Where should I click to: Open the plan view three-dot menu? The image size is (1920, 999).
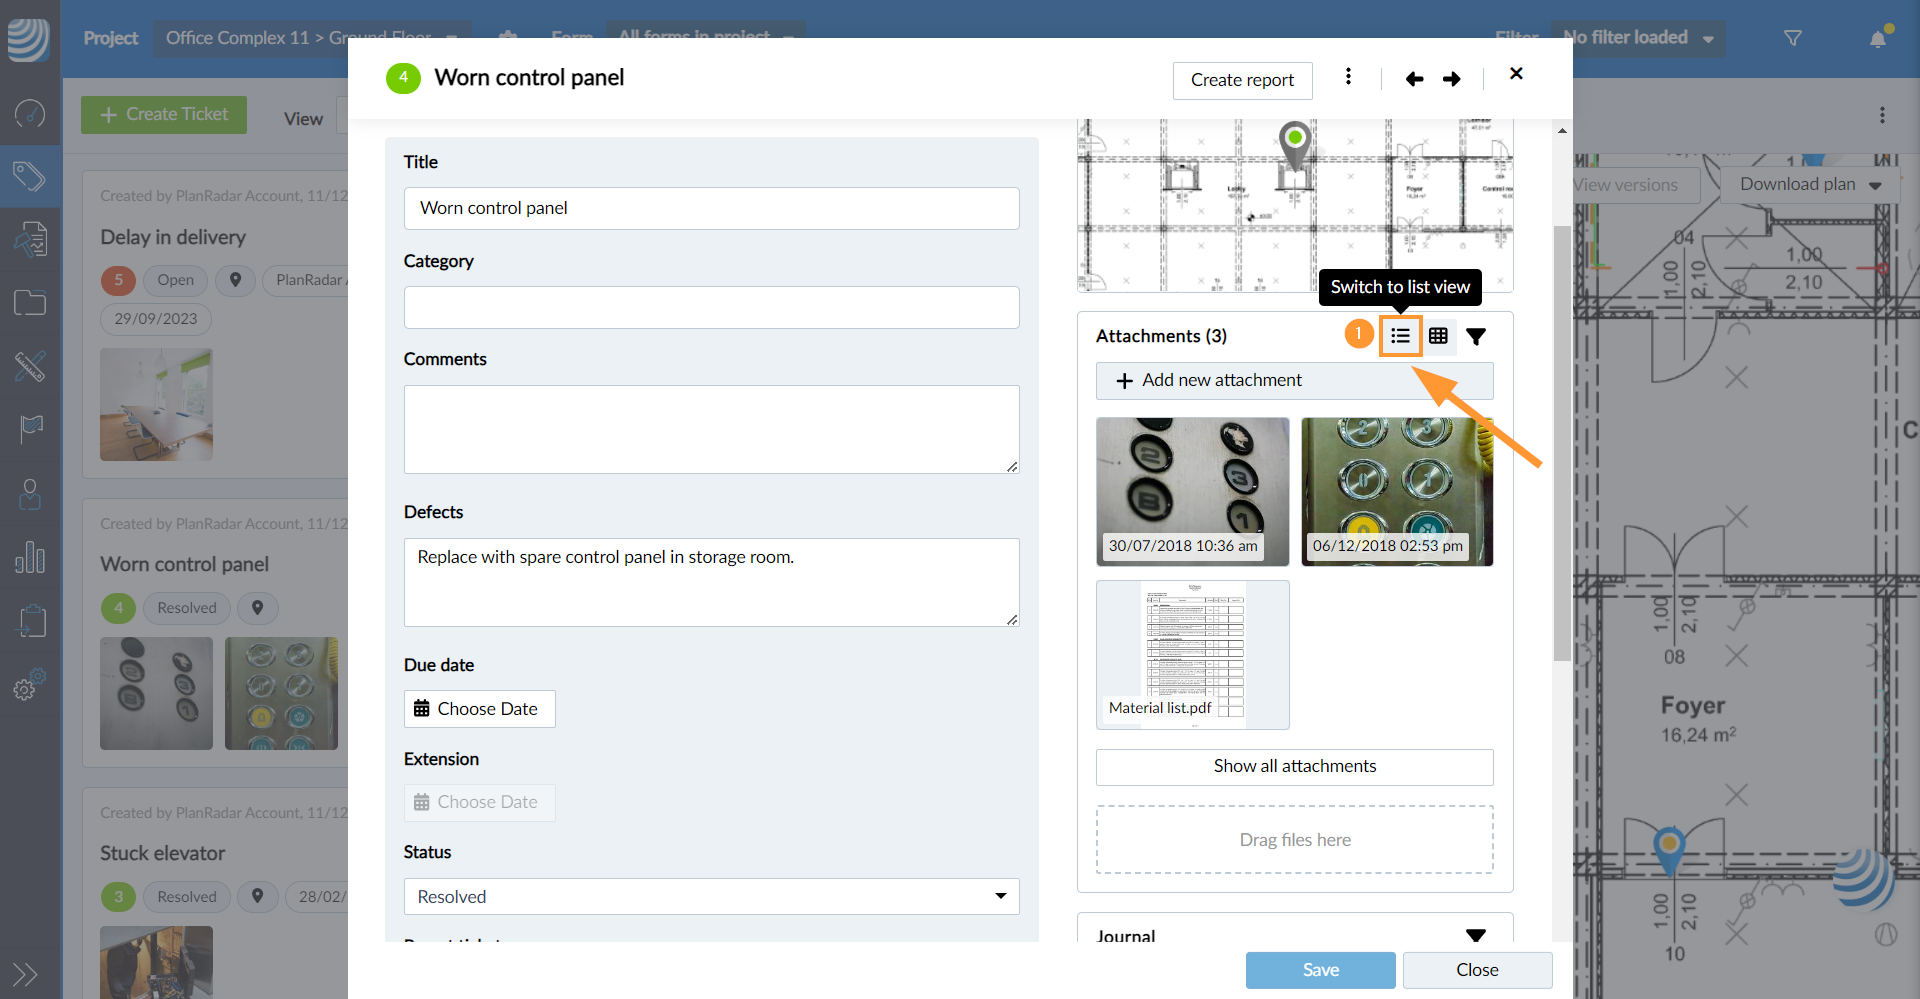click(1882, 115)
